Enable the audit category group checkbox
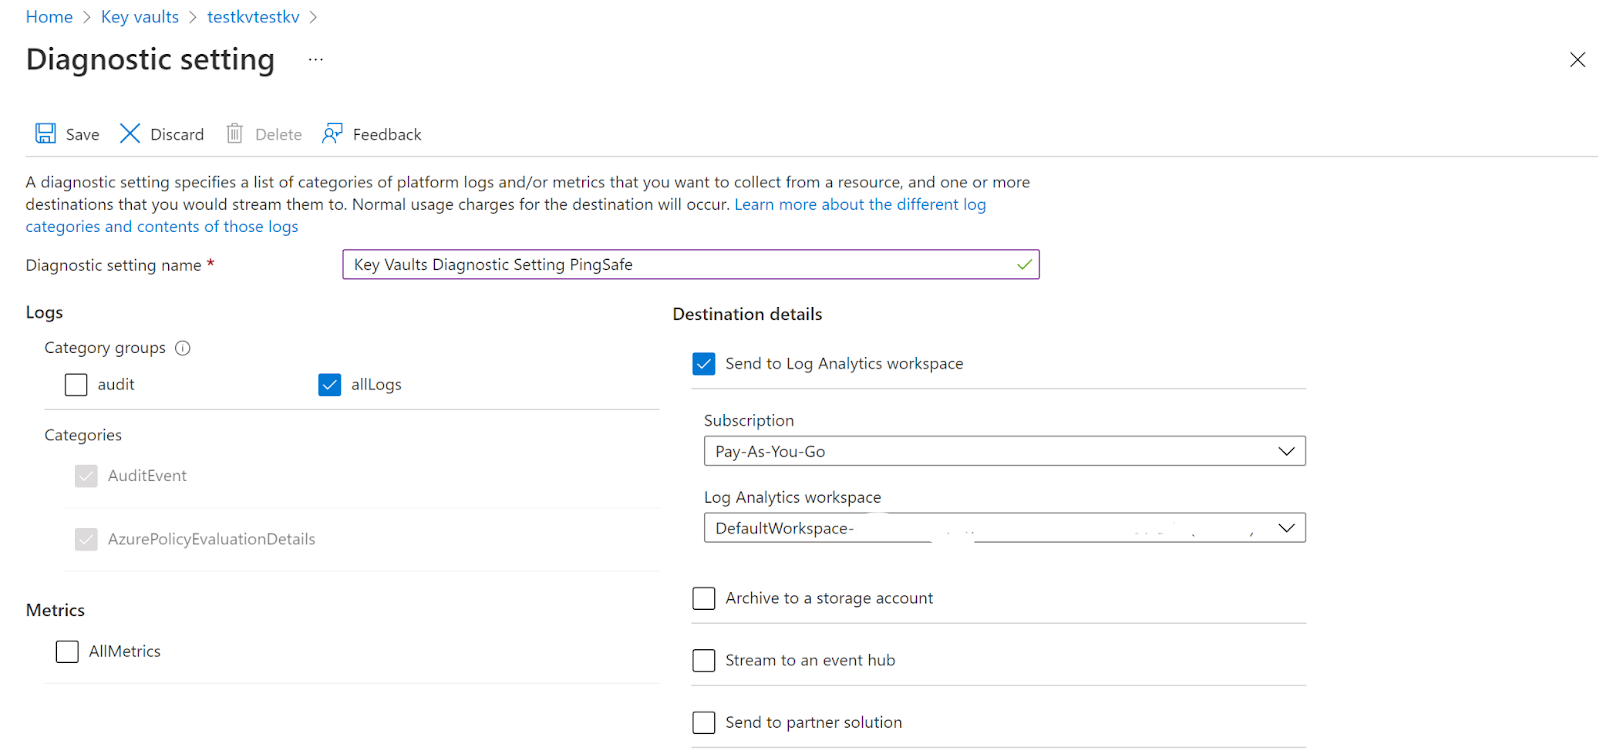Screen dimensions: 1600x749 (x=76, y=385)
